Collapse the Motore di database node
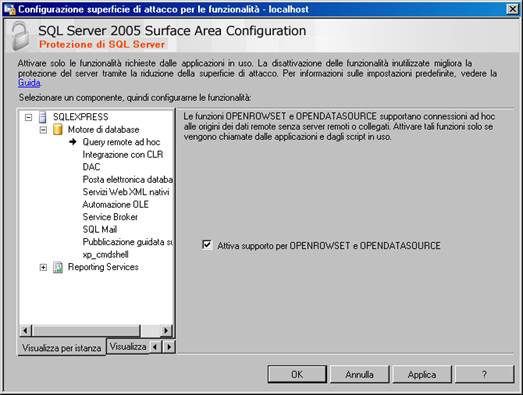Screen dimensions: 523x395 pyautogui.click(x=43, y=130)
